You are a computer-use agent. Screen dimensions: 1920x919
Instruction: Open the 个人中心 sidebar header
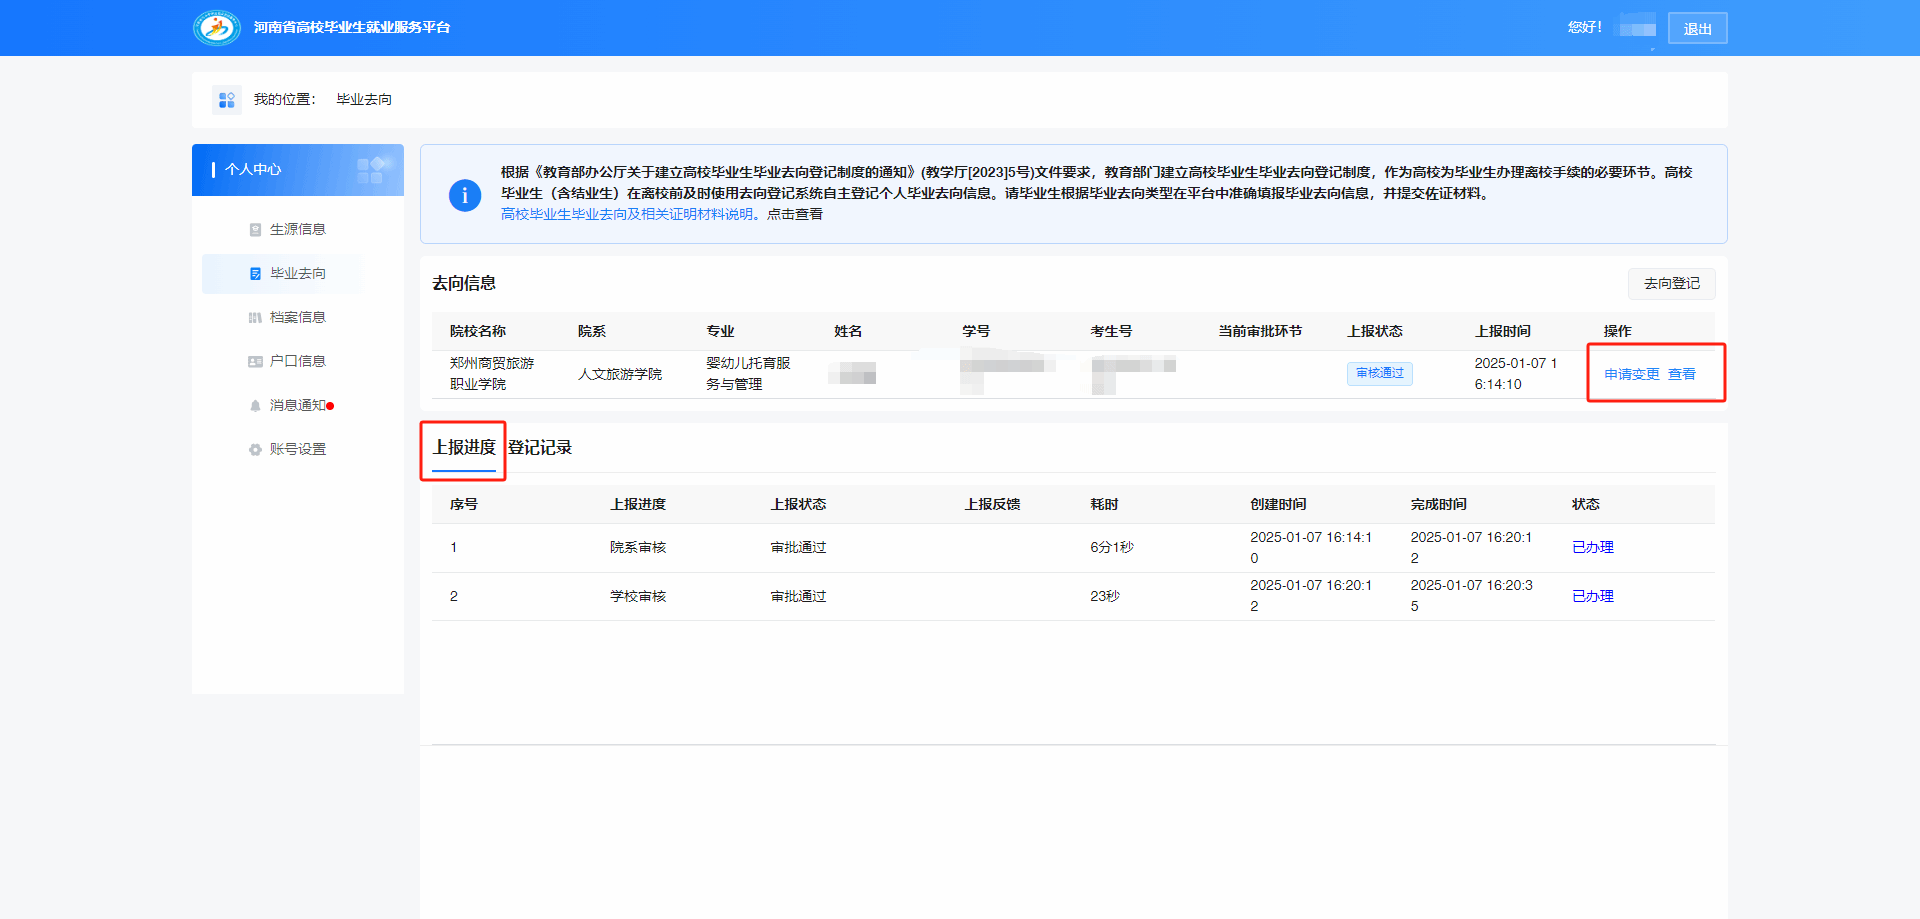click(298, 170)
